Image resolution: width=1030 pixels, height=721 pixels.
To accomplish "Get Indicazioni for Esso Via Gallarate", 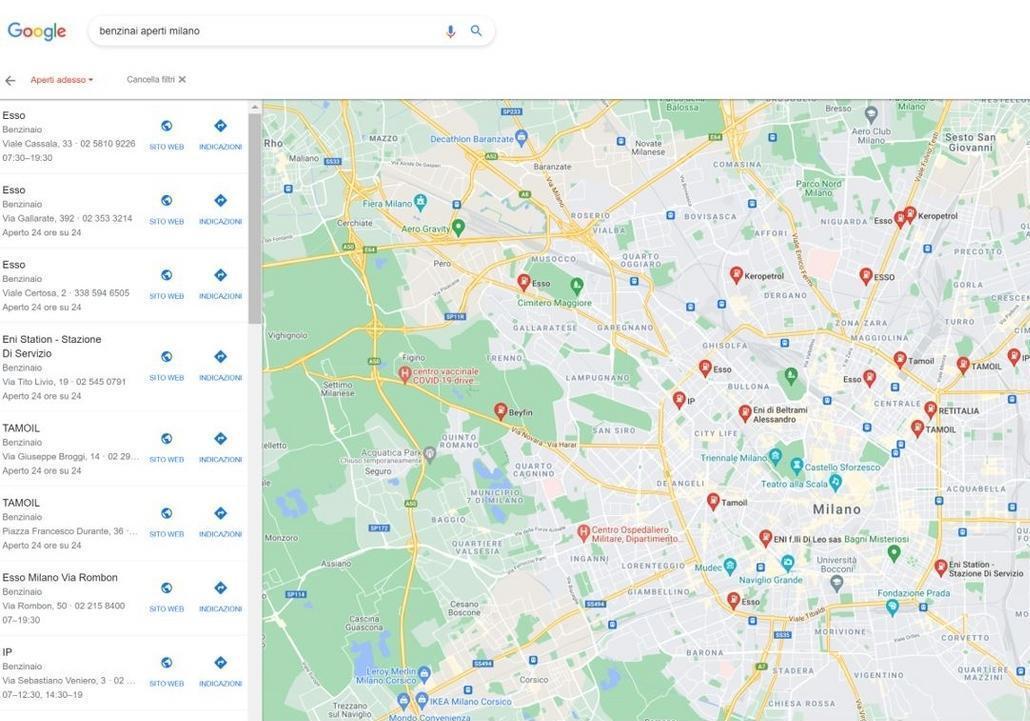I will click(x=221, y=209).
